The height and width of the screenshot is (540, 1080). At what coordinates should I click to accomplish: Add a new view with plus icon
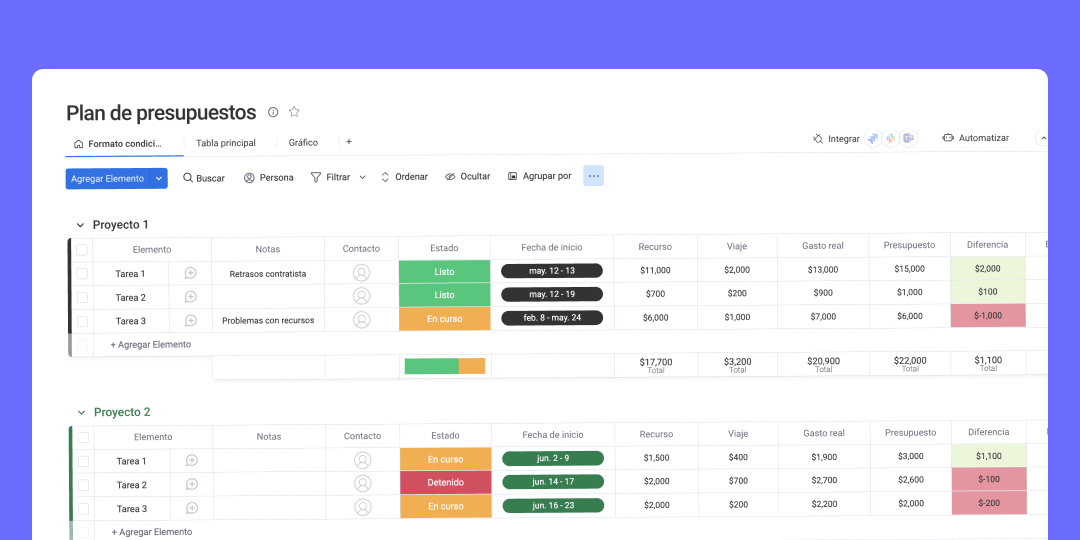(348, 142)
